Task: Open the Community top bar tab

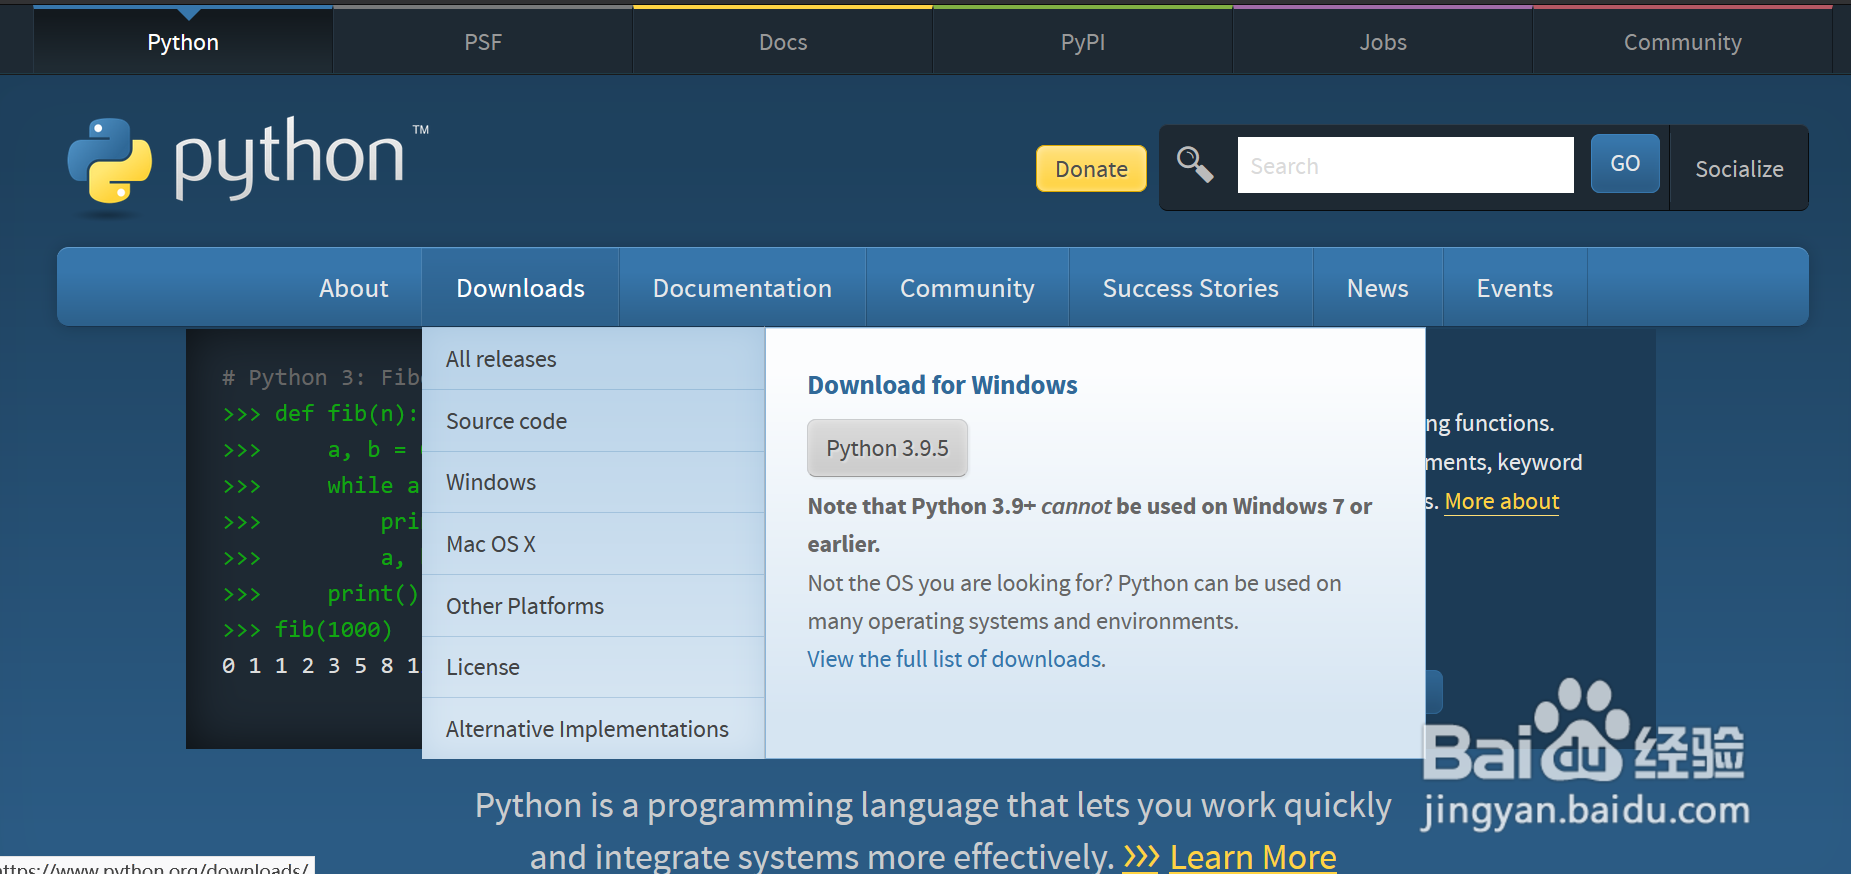Action: 1683,42
